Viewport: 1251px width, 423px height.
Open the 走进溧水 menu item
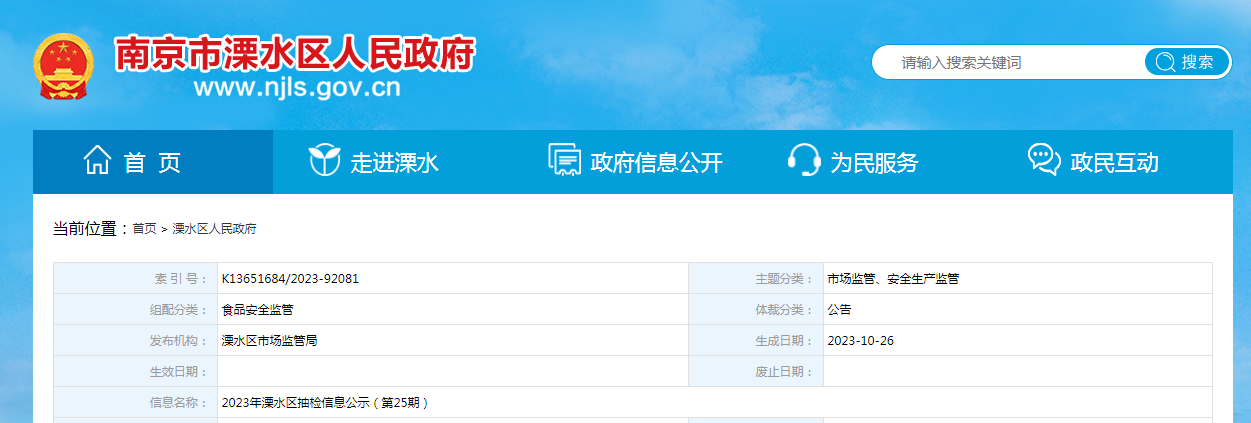[394, 163]
